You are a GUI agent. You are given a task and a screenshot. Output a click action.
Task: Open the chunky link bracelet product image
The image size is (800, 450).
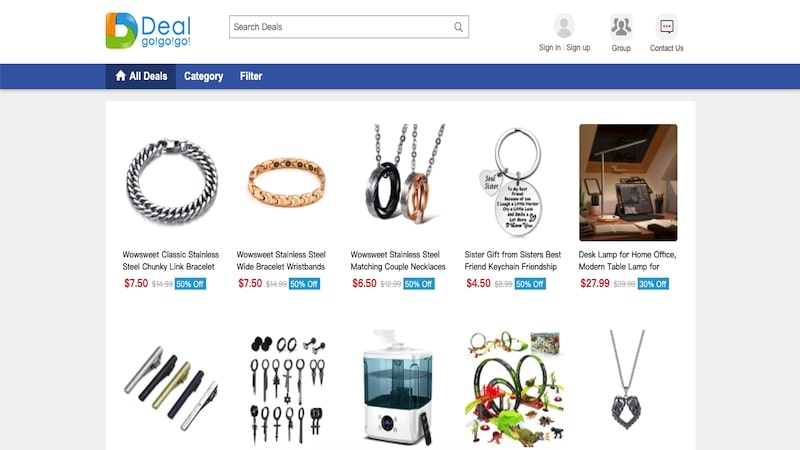[171, 182]
